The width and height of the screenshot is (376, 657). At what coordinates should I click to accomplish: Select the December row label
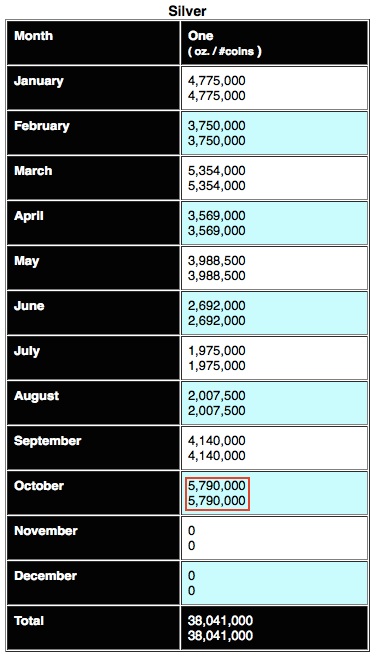coord(93,583)
